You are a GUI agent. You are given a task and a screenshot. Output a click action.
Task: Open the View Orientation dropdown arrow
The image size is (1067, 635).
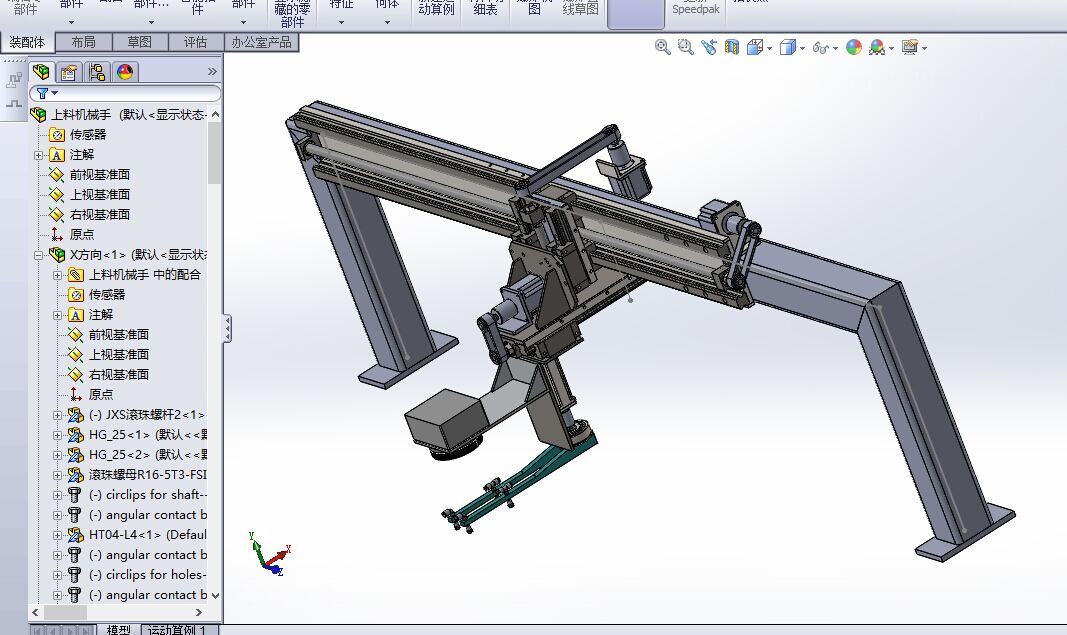770,48
